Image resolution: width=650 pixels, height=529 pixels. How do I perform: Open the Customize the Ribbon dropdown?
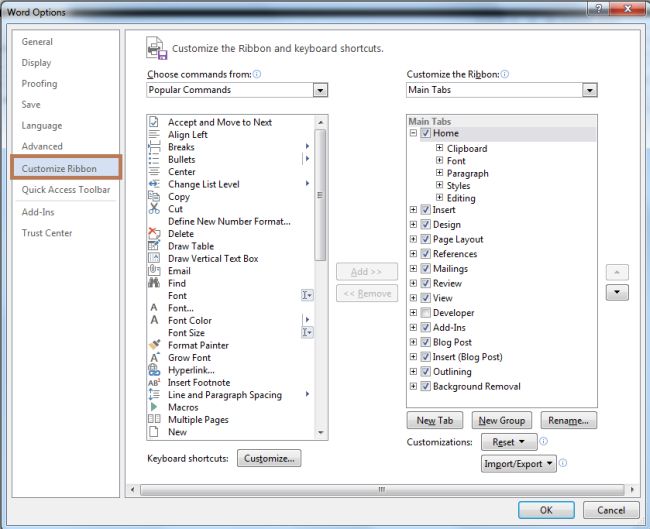pyautogui.click(x=589, y=90)
